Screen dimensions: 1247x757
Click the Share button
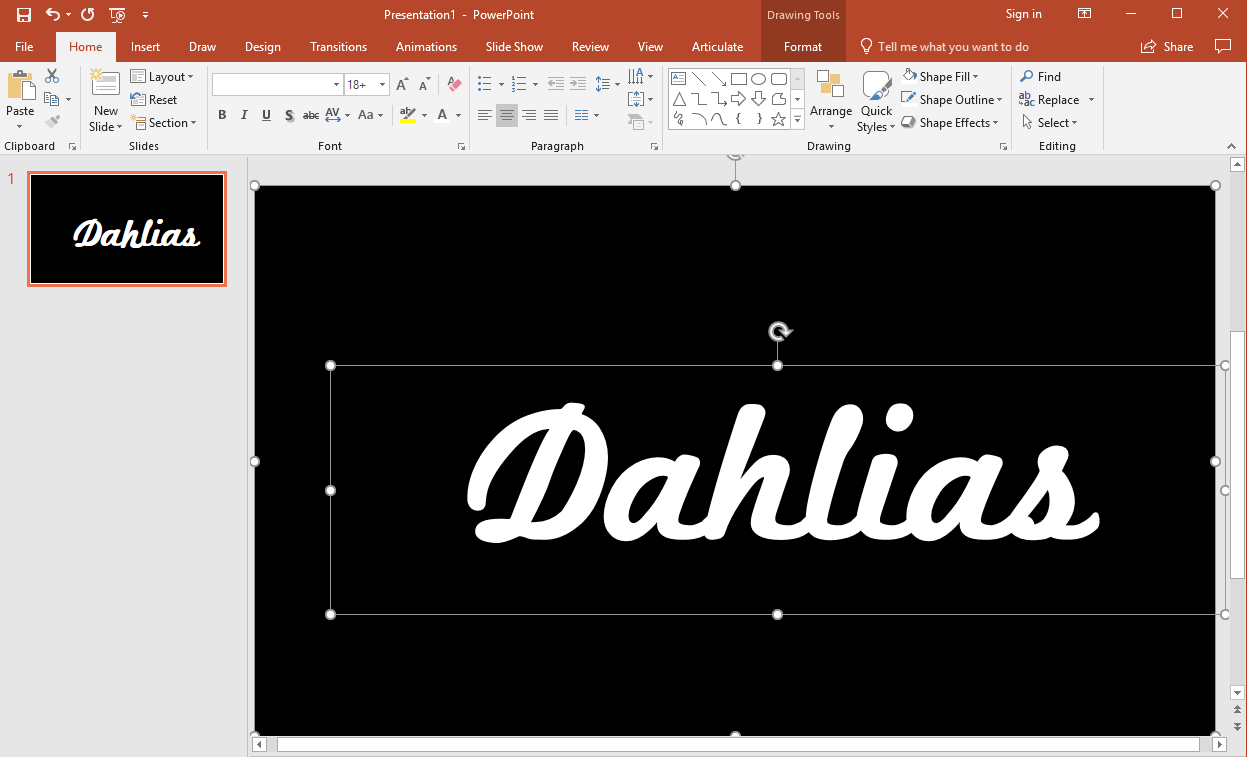(x=1167, y=47)
